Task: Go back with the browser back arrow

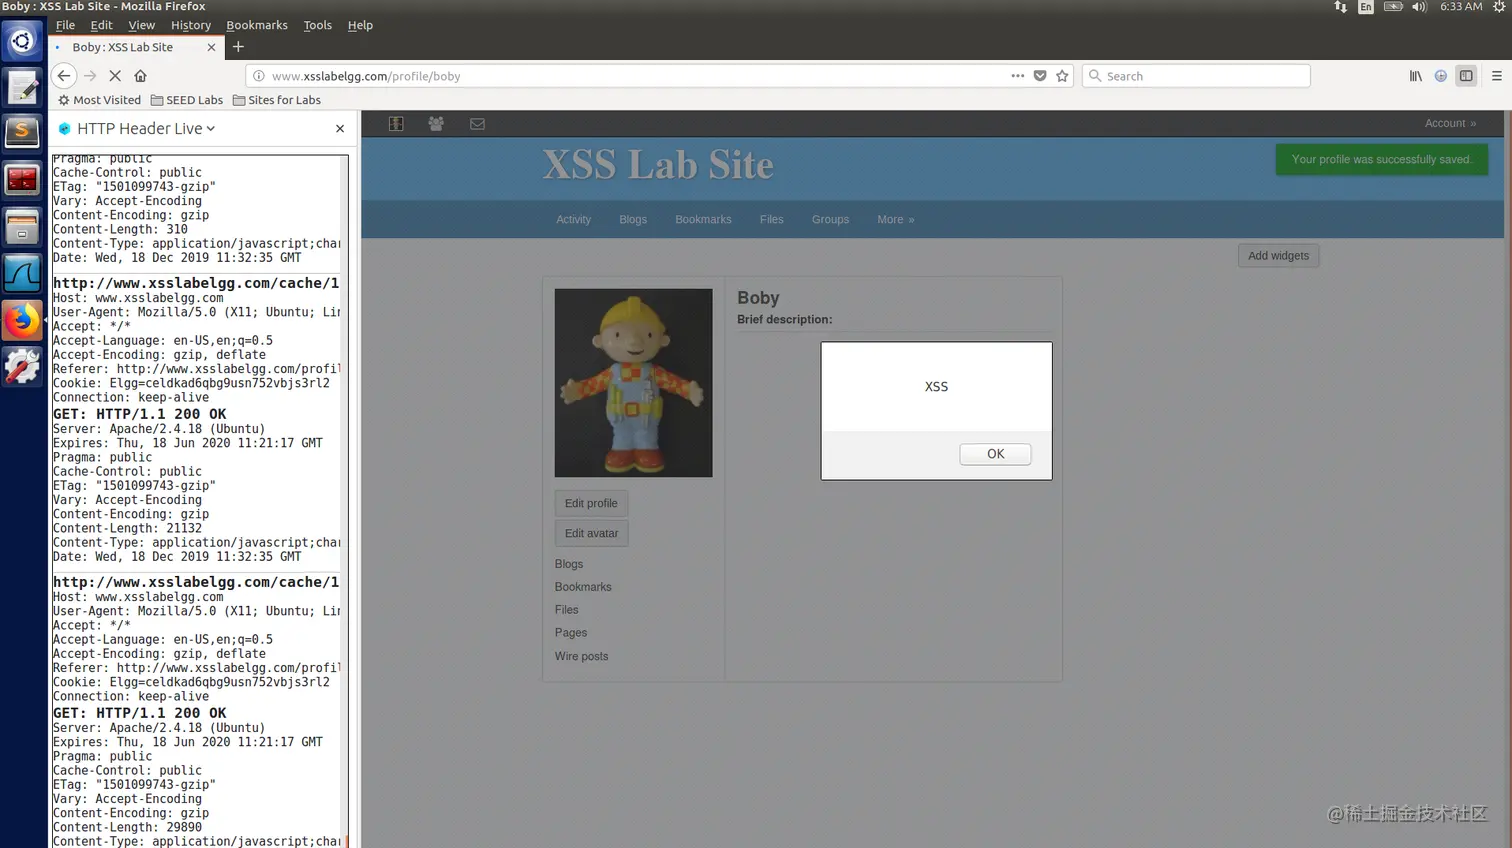Action: [64, 76]
